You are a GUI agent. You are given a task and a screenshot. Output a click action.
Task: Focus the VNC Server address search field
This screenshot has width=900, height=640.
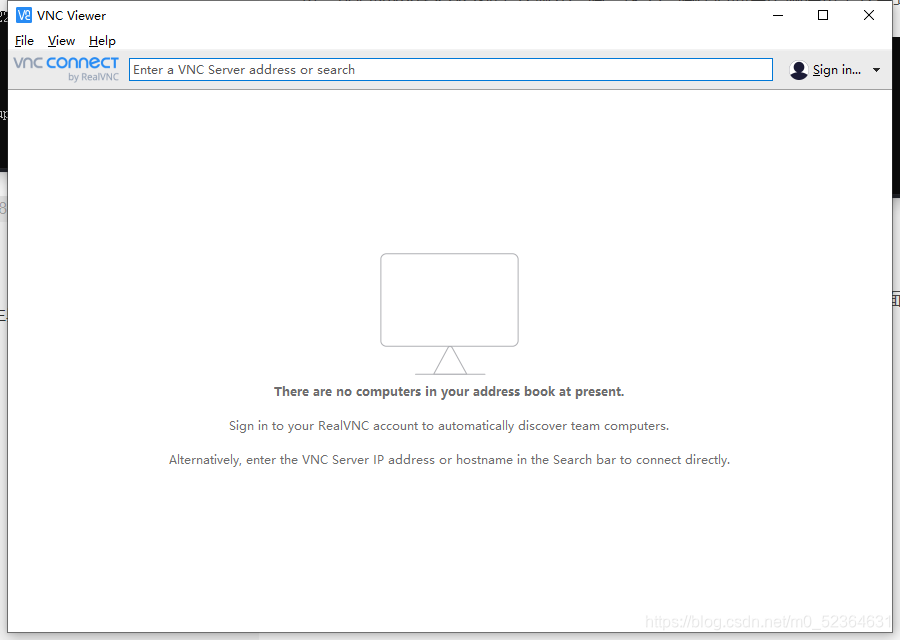pos(451,69)
